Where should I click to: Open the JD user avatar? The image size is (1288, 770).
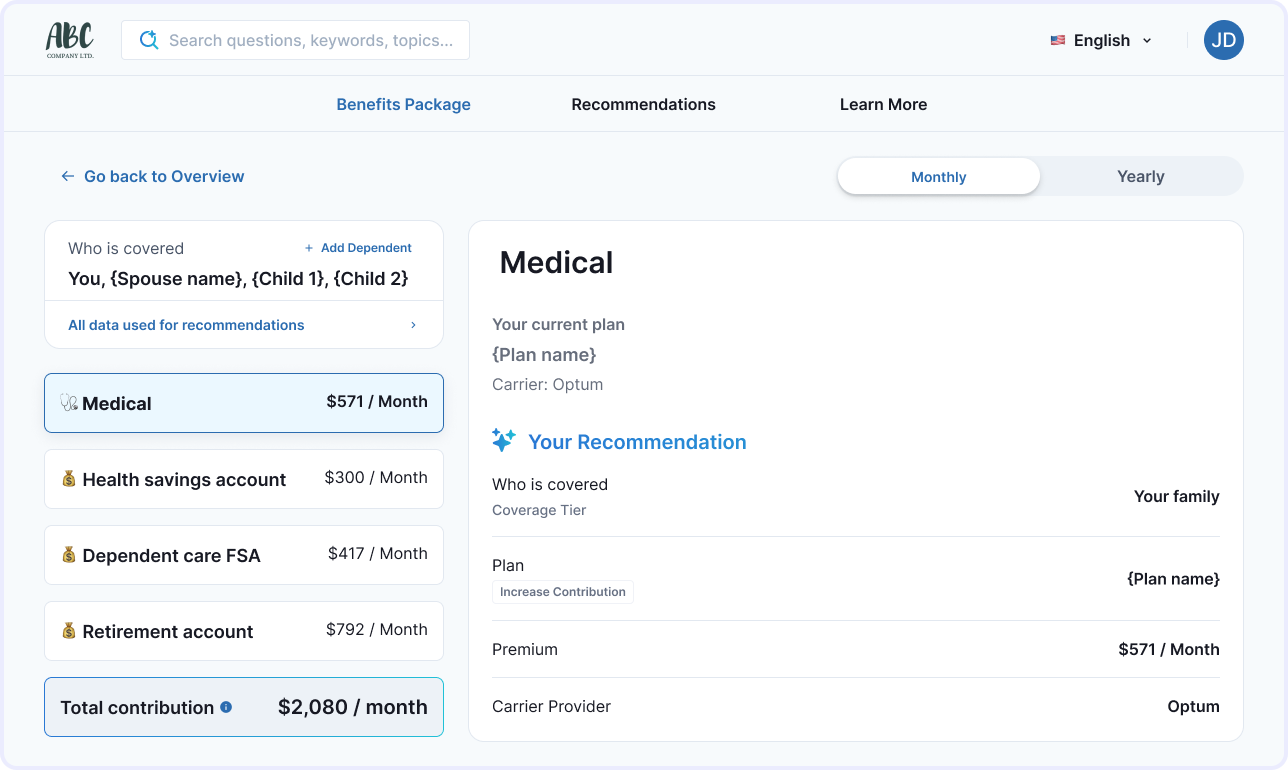1223,40
